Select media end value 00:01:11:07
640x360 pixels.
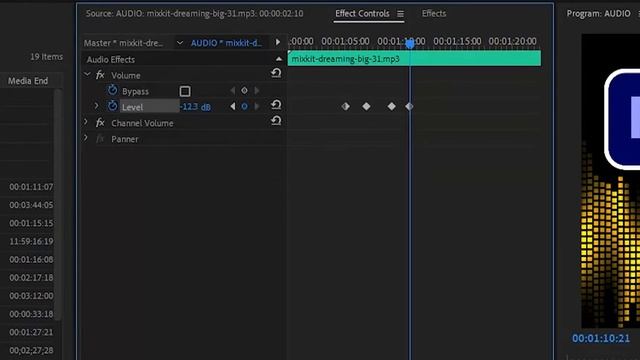pos(31,187)
